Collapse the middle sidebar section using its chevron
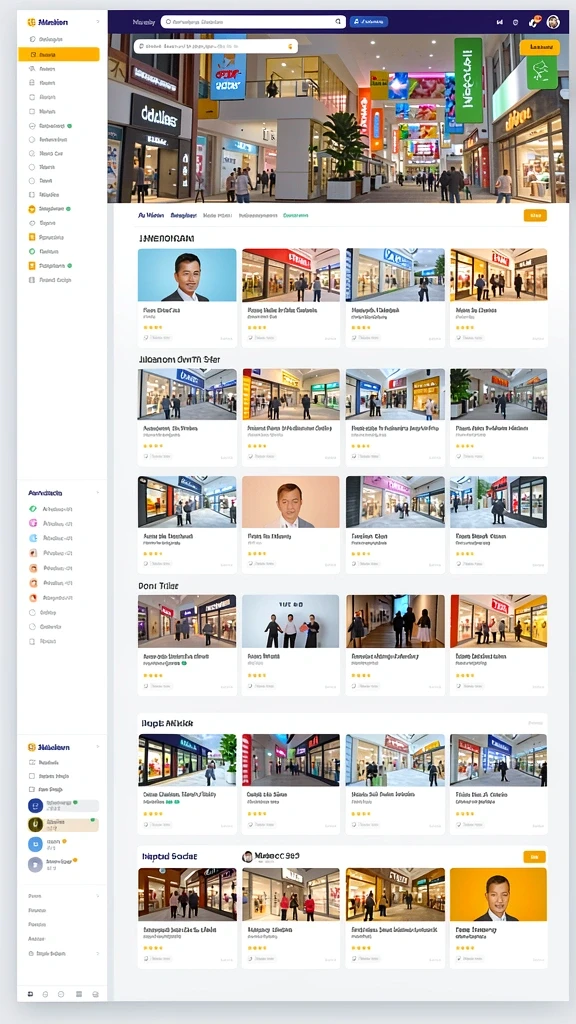 [x=98, y=492]
